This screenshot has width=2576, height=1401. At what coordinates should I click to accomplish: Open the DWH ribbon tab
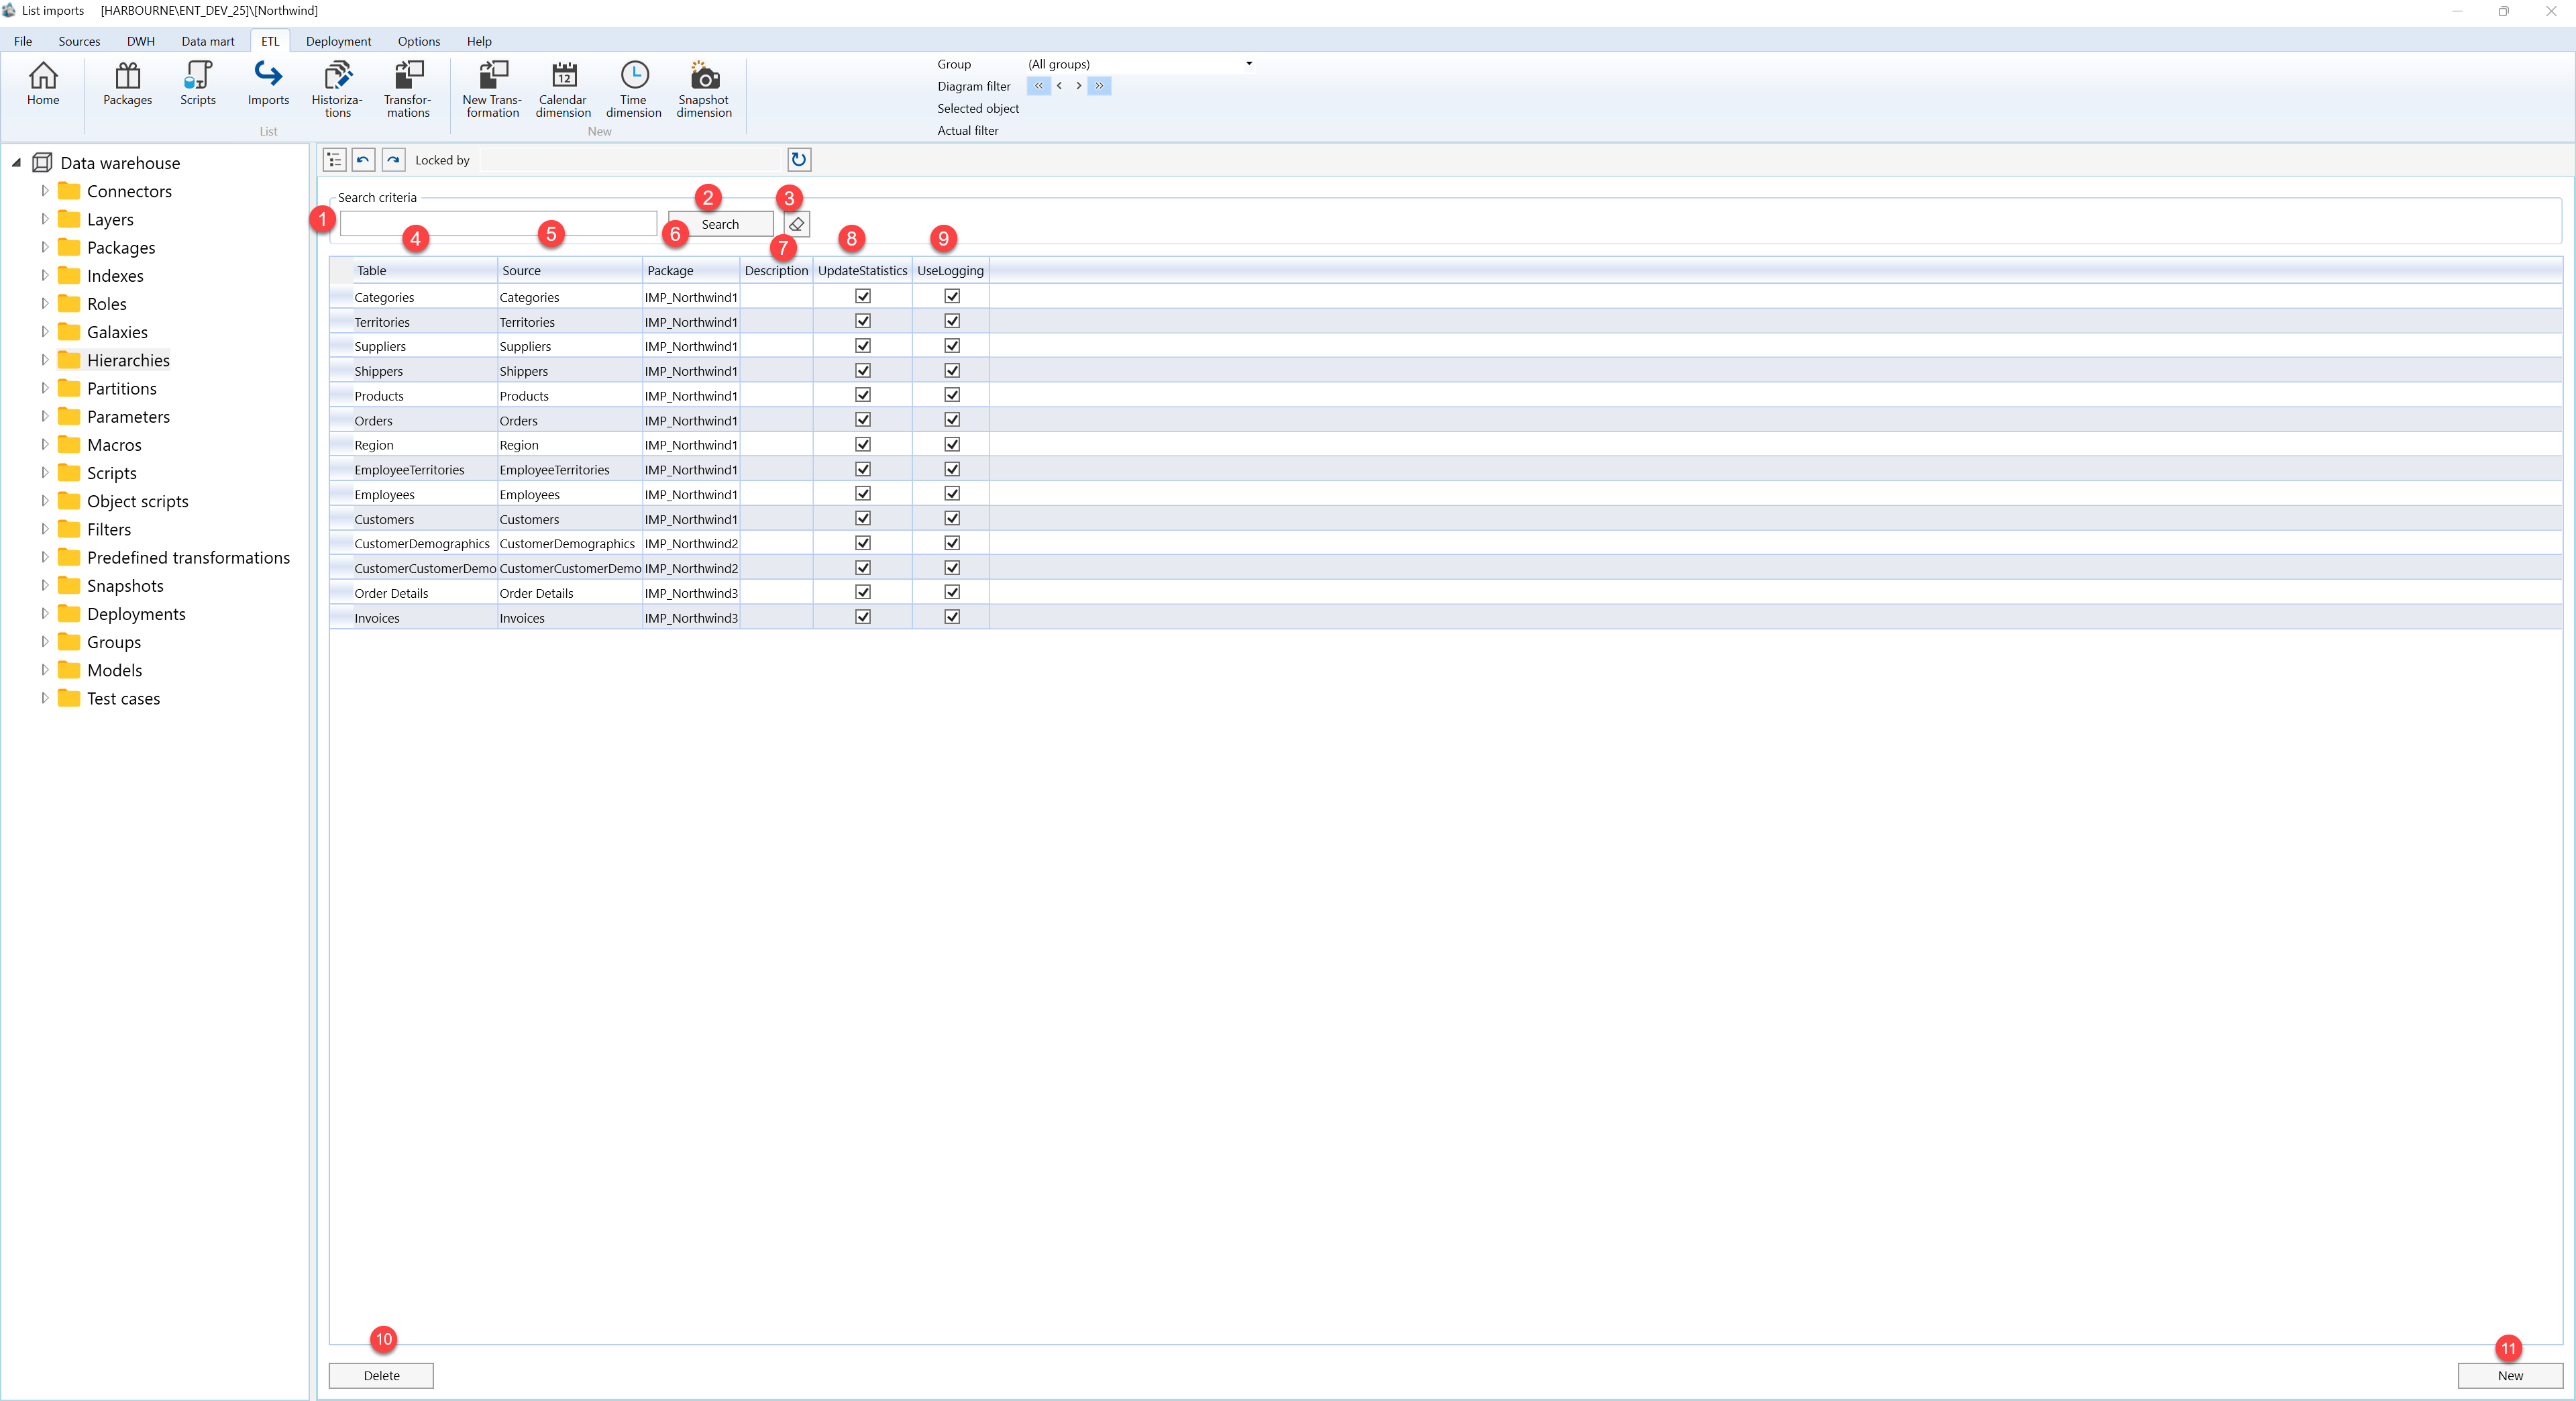click(141, 41)
